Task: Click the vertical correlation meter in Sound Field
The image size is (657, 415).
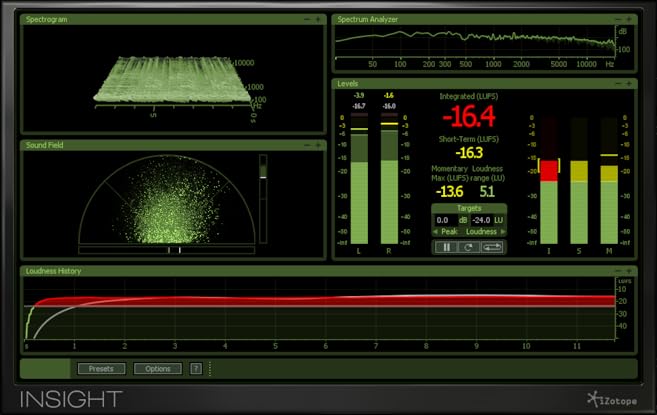Action: [x=263, y=199]
